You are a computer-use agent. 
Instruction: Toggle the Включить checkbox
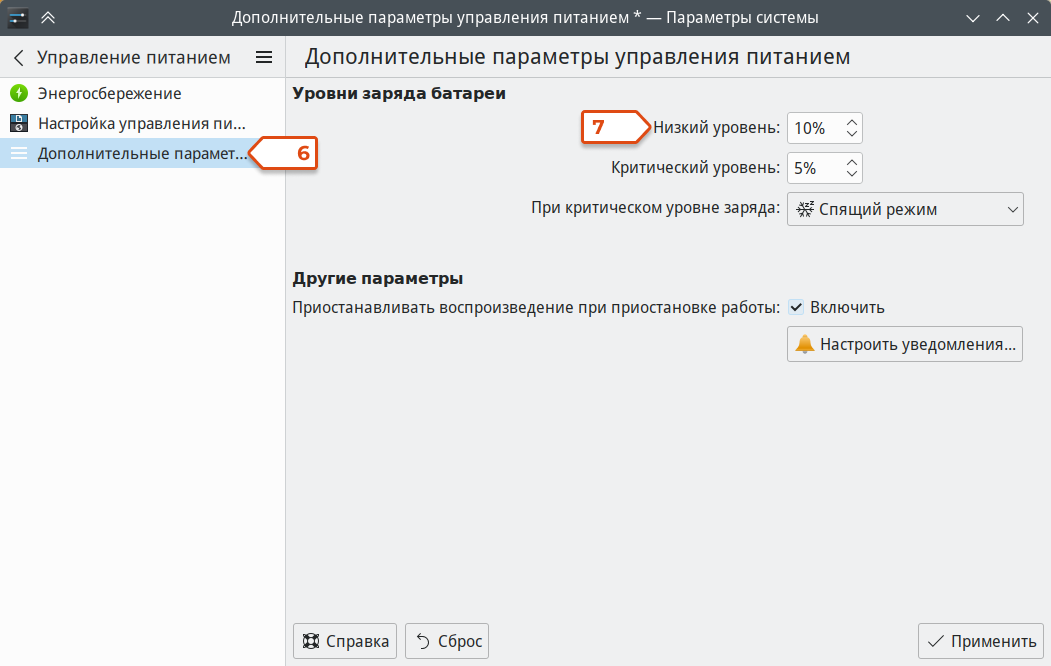click(x=796, y=308)
